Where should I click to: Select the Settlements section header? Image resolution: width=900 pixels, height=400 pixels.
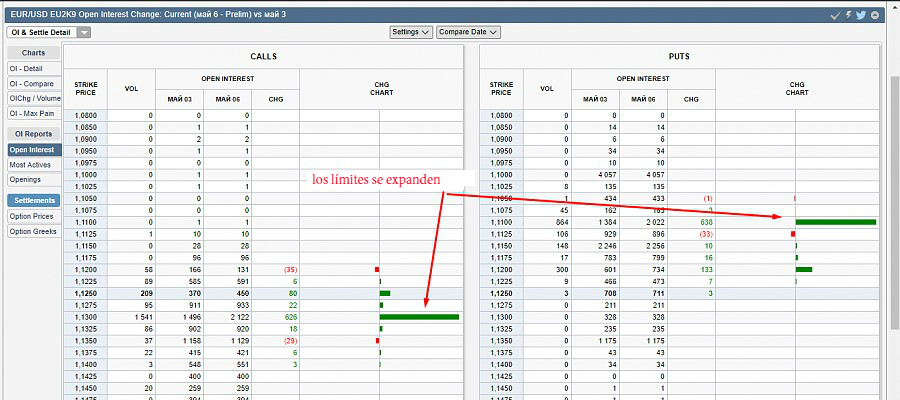coord(33,200)
